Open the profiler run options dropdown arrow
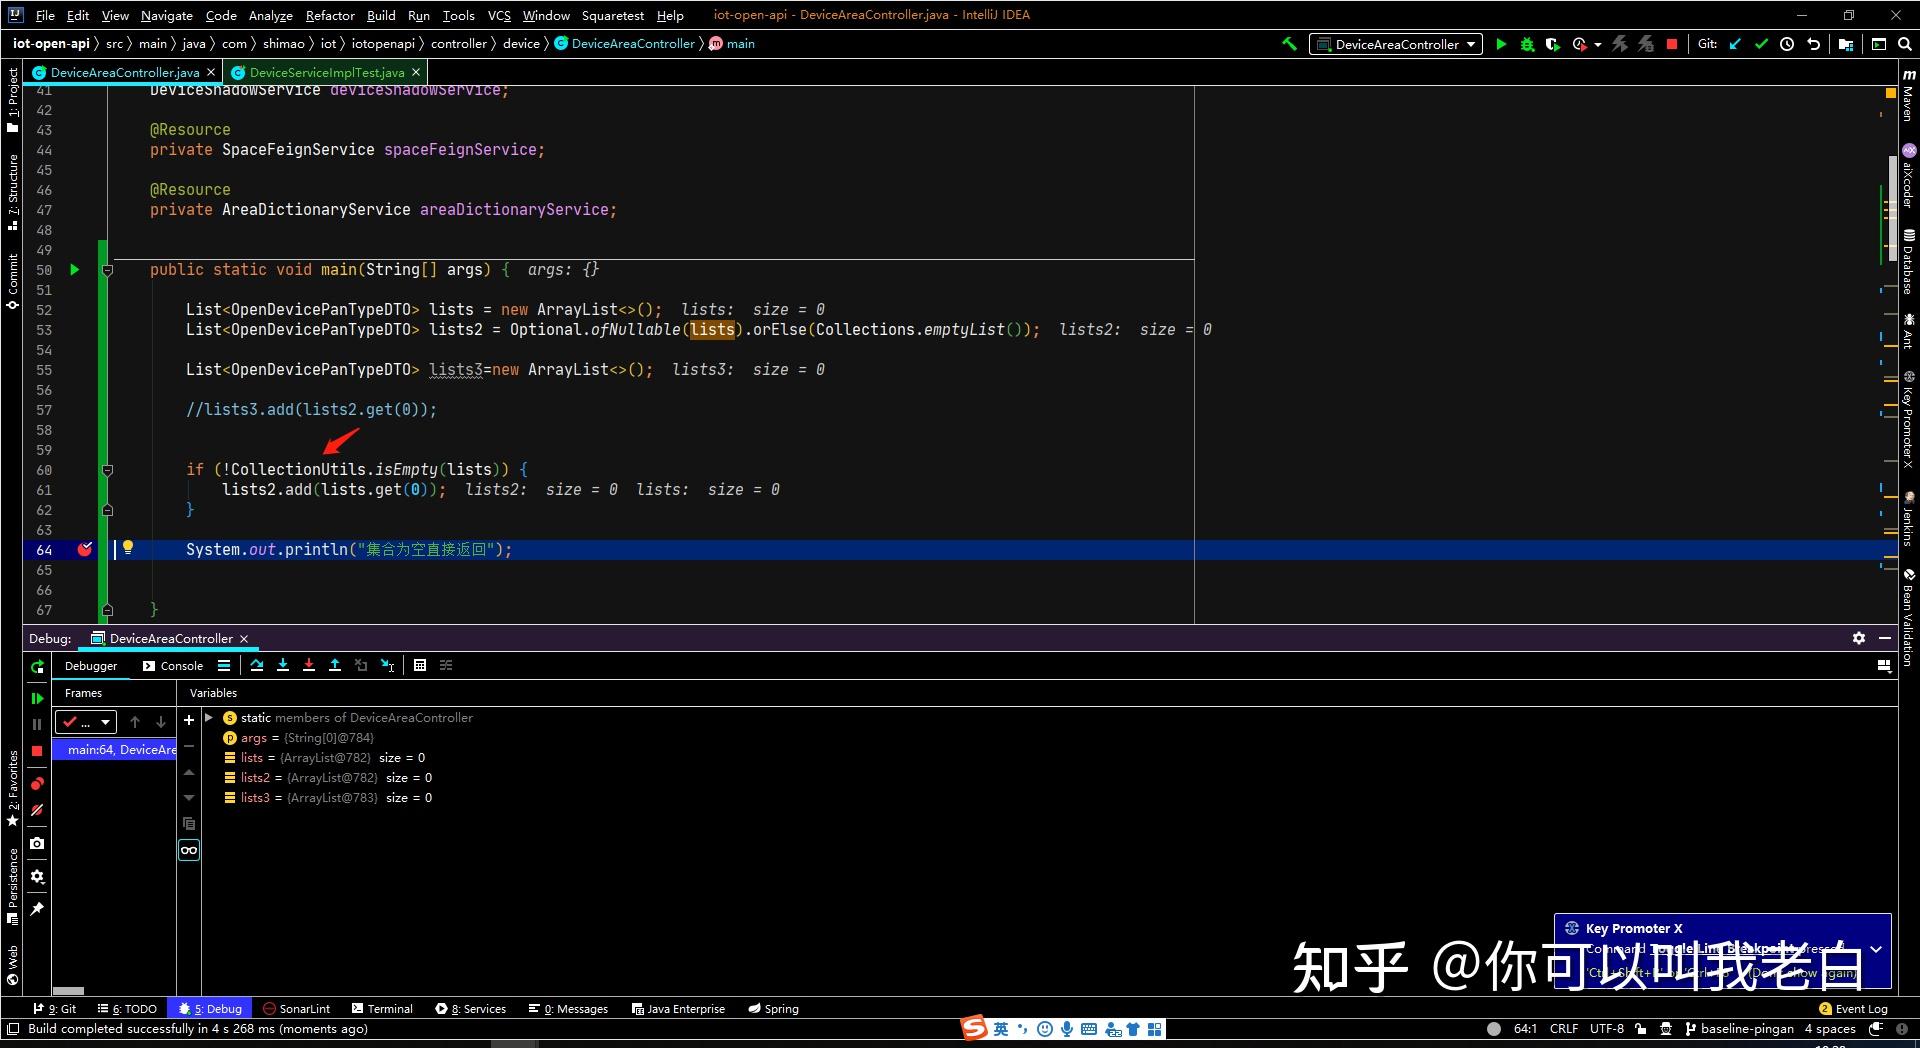The width and height of the screenshot is (1920, 1048). click(x=1597, y=44)
